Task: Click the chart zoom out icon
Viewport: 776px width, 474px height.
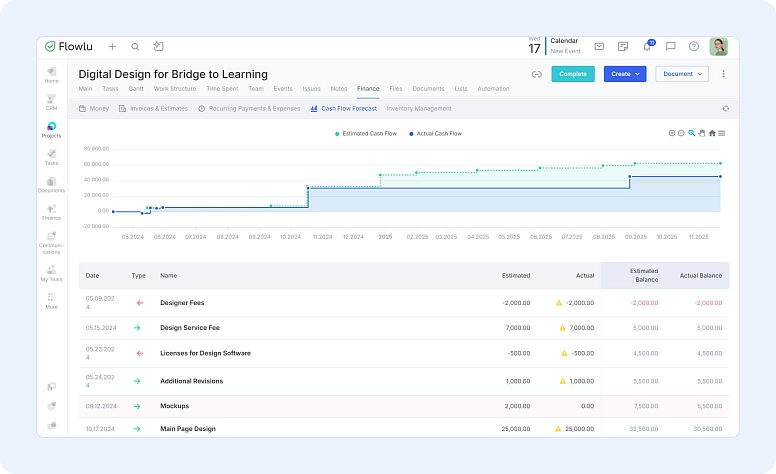Action: (x=681, y=133)
